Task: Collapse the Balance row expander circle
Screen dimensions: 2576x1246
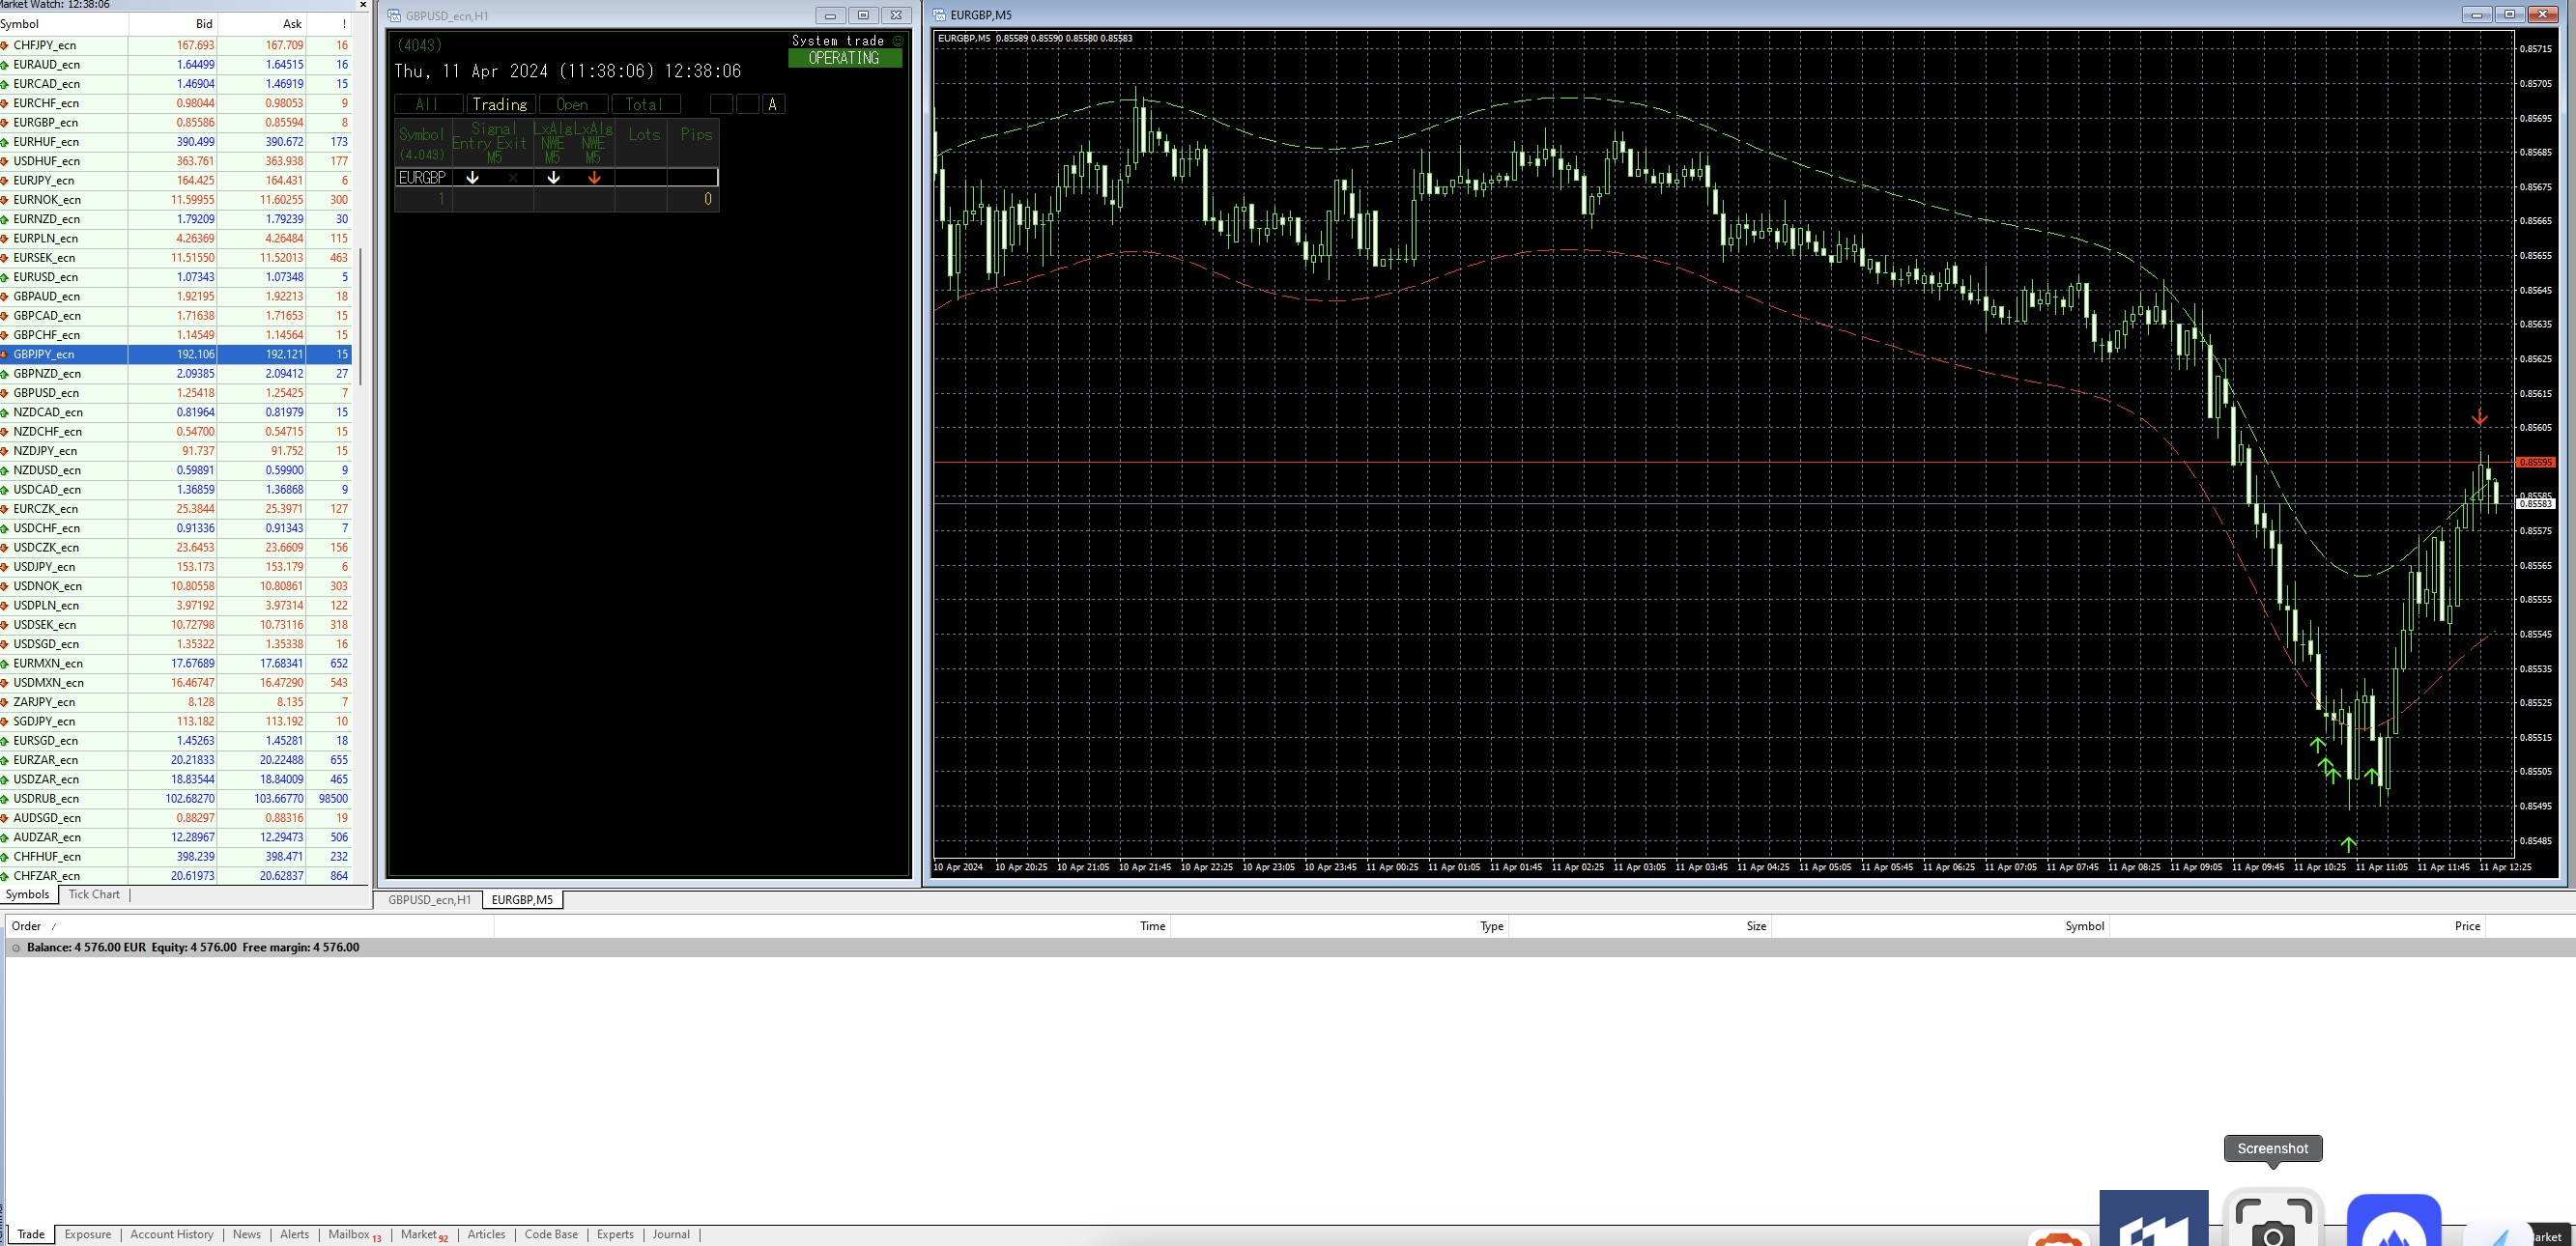Action: coord(16,947)
